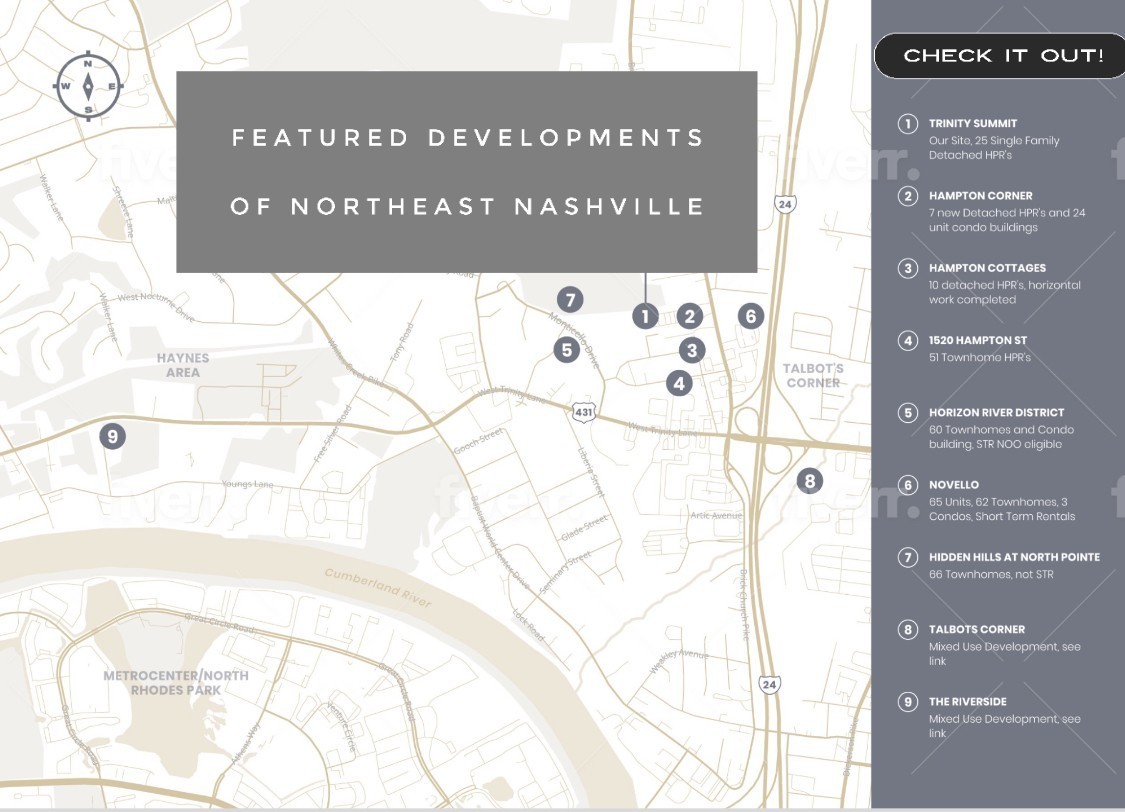The width and height of the screenshot is (1125, 812).
Task: Click map pin 6 near Talbot's Corner
Action: [x=751, y=316]
